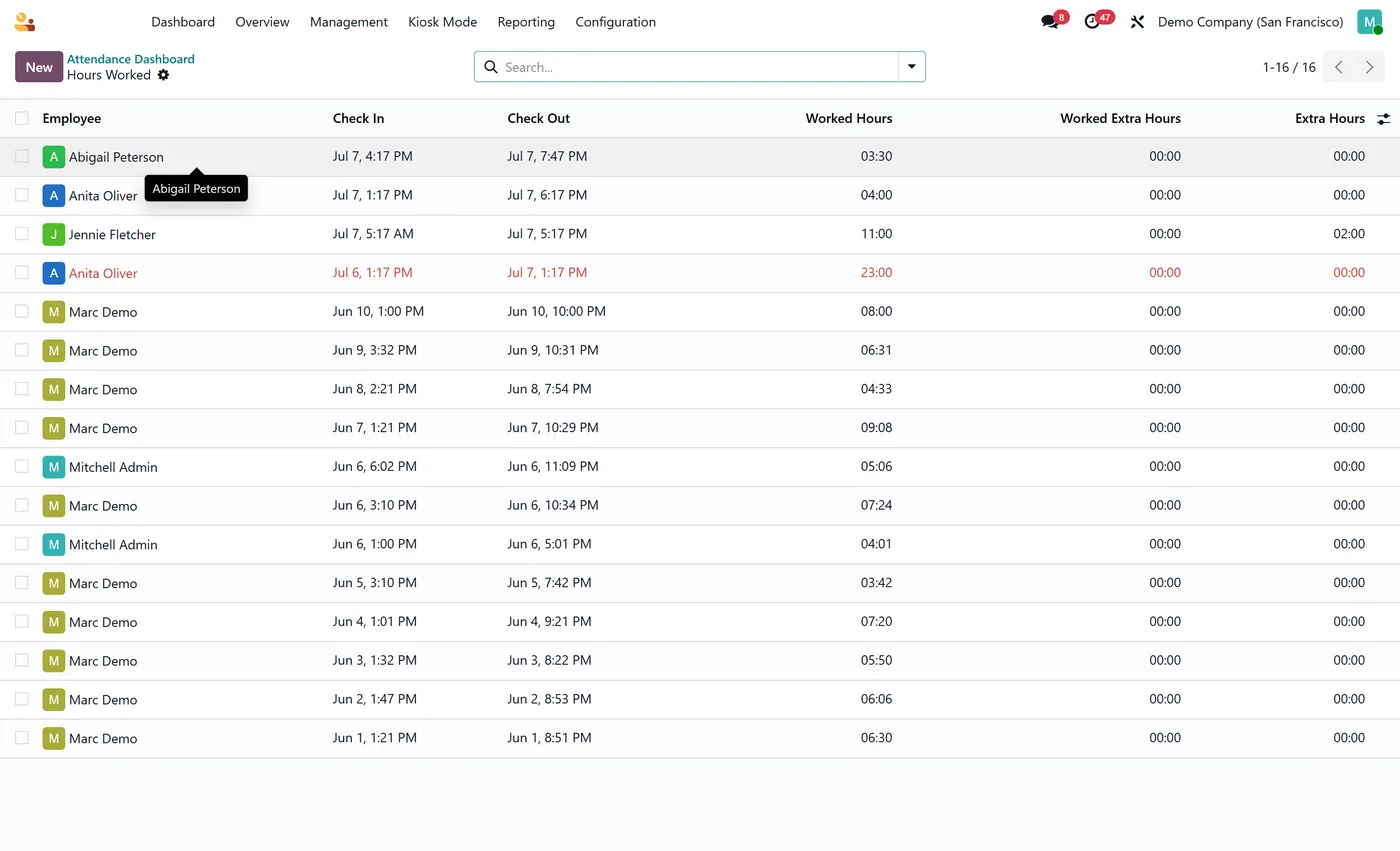
Task: Click the Jun 2, 1:47 PM check in cell
Action: 375,699
